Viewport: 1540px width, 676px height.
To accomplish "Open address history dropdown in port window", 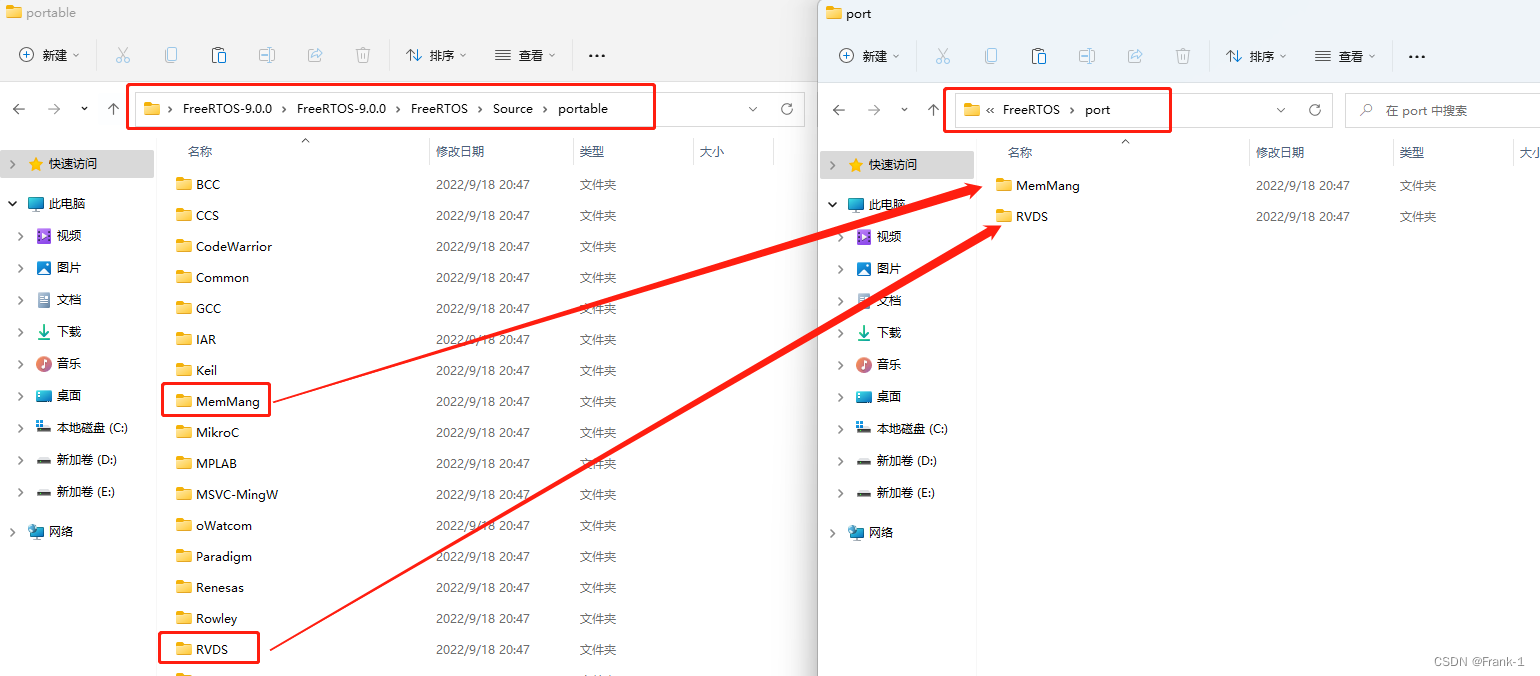I will [1281, 110].
